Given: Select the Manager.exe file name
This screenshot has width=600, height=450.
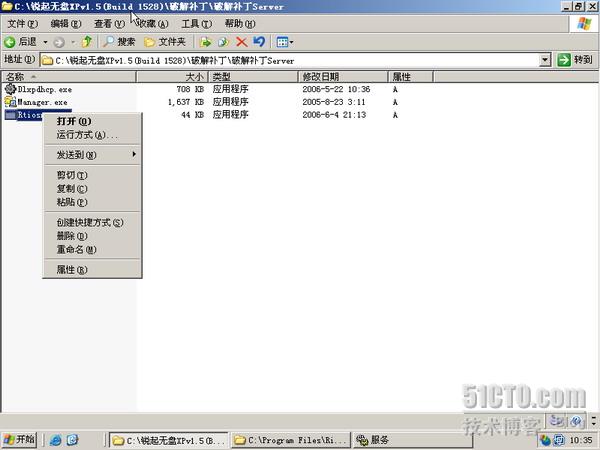Looking at the screenshot, I should [43, 102].
